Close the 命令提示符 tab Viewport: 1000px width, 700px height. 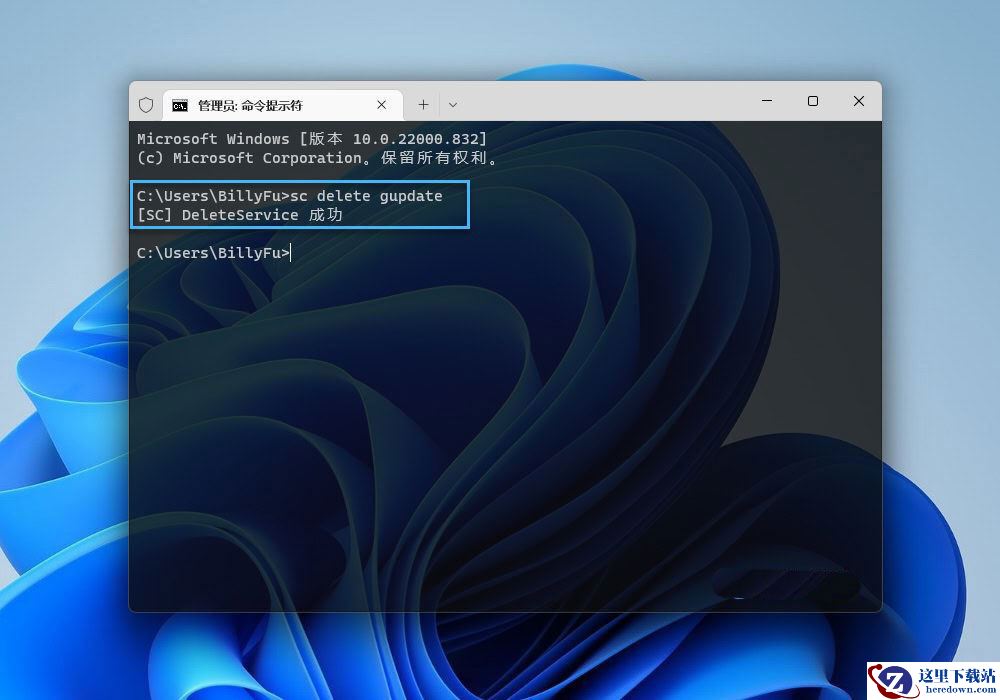pyautogui.click(x=381, y=105)
